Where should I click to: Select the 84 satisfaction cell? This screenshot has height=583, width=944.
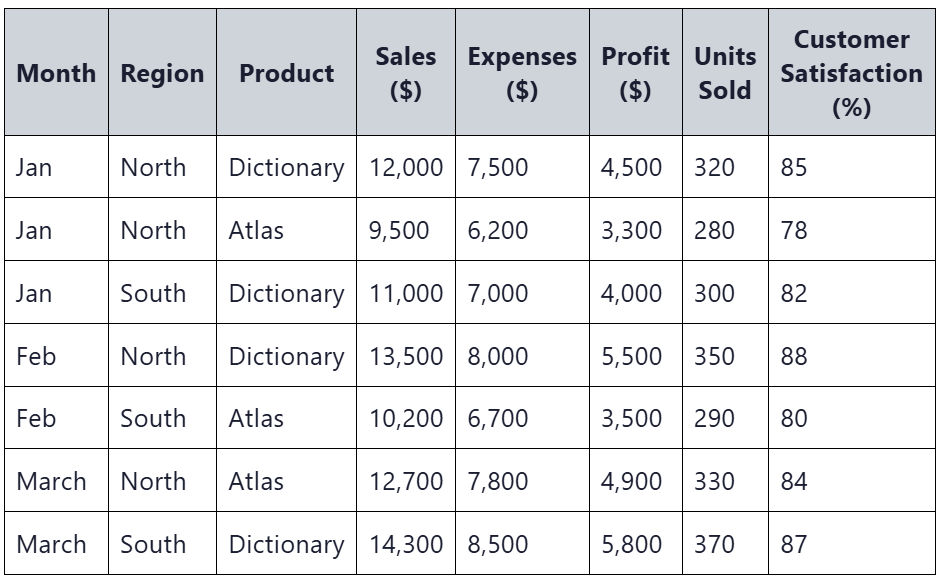pos(852,481)
